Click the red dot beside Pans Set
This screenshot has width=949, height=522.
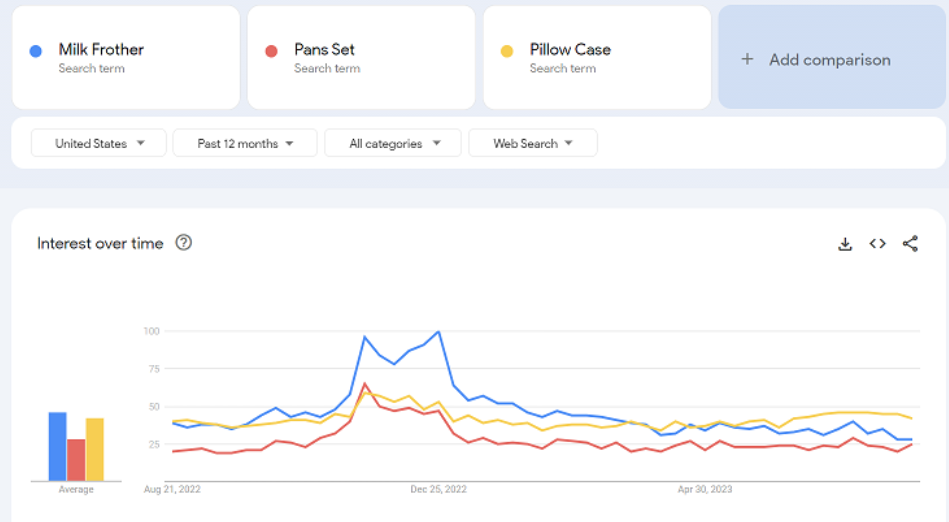[x=271, y=50]
